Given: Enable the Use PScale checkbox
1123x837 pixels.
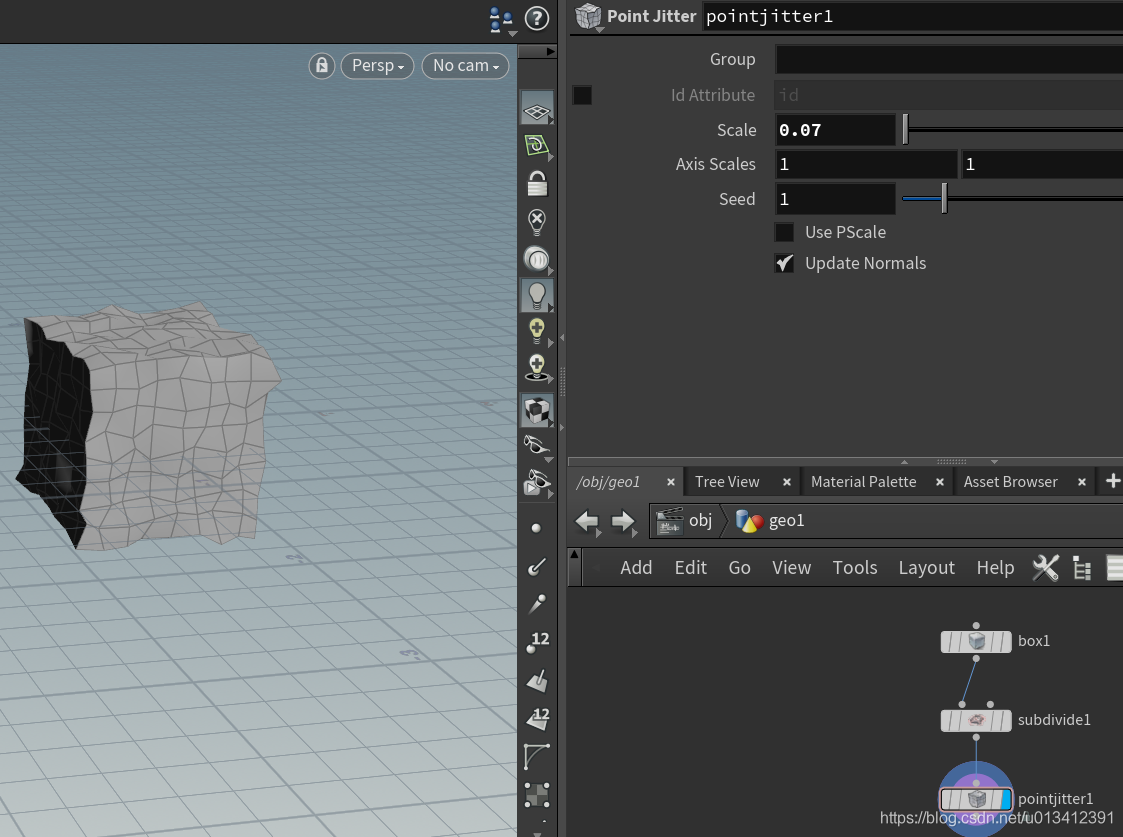Looking at the screenshot, I should click(784, 232).
